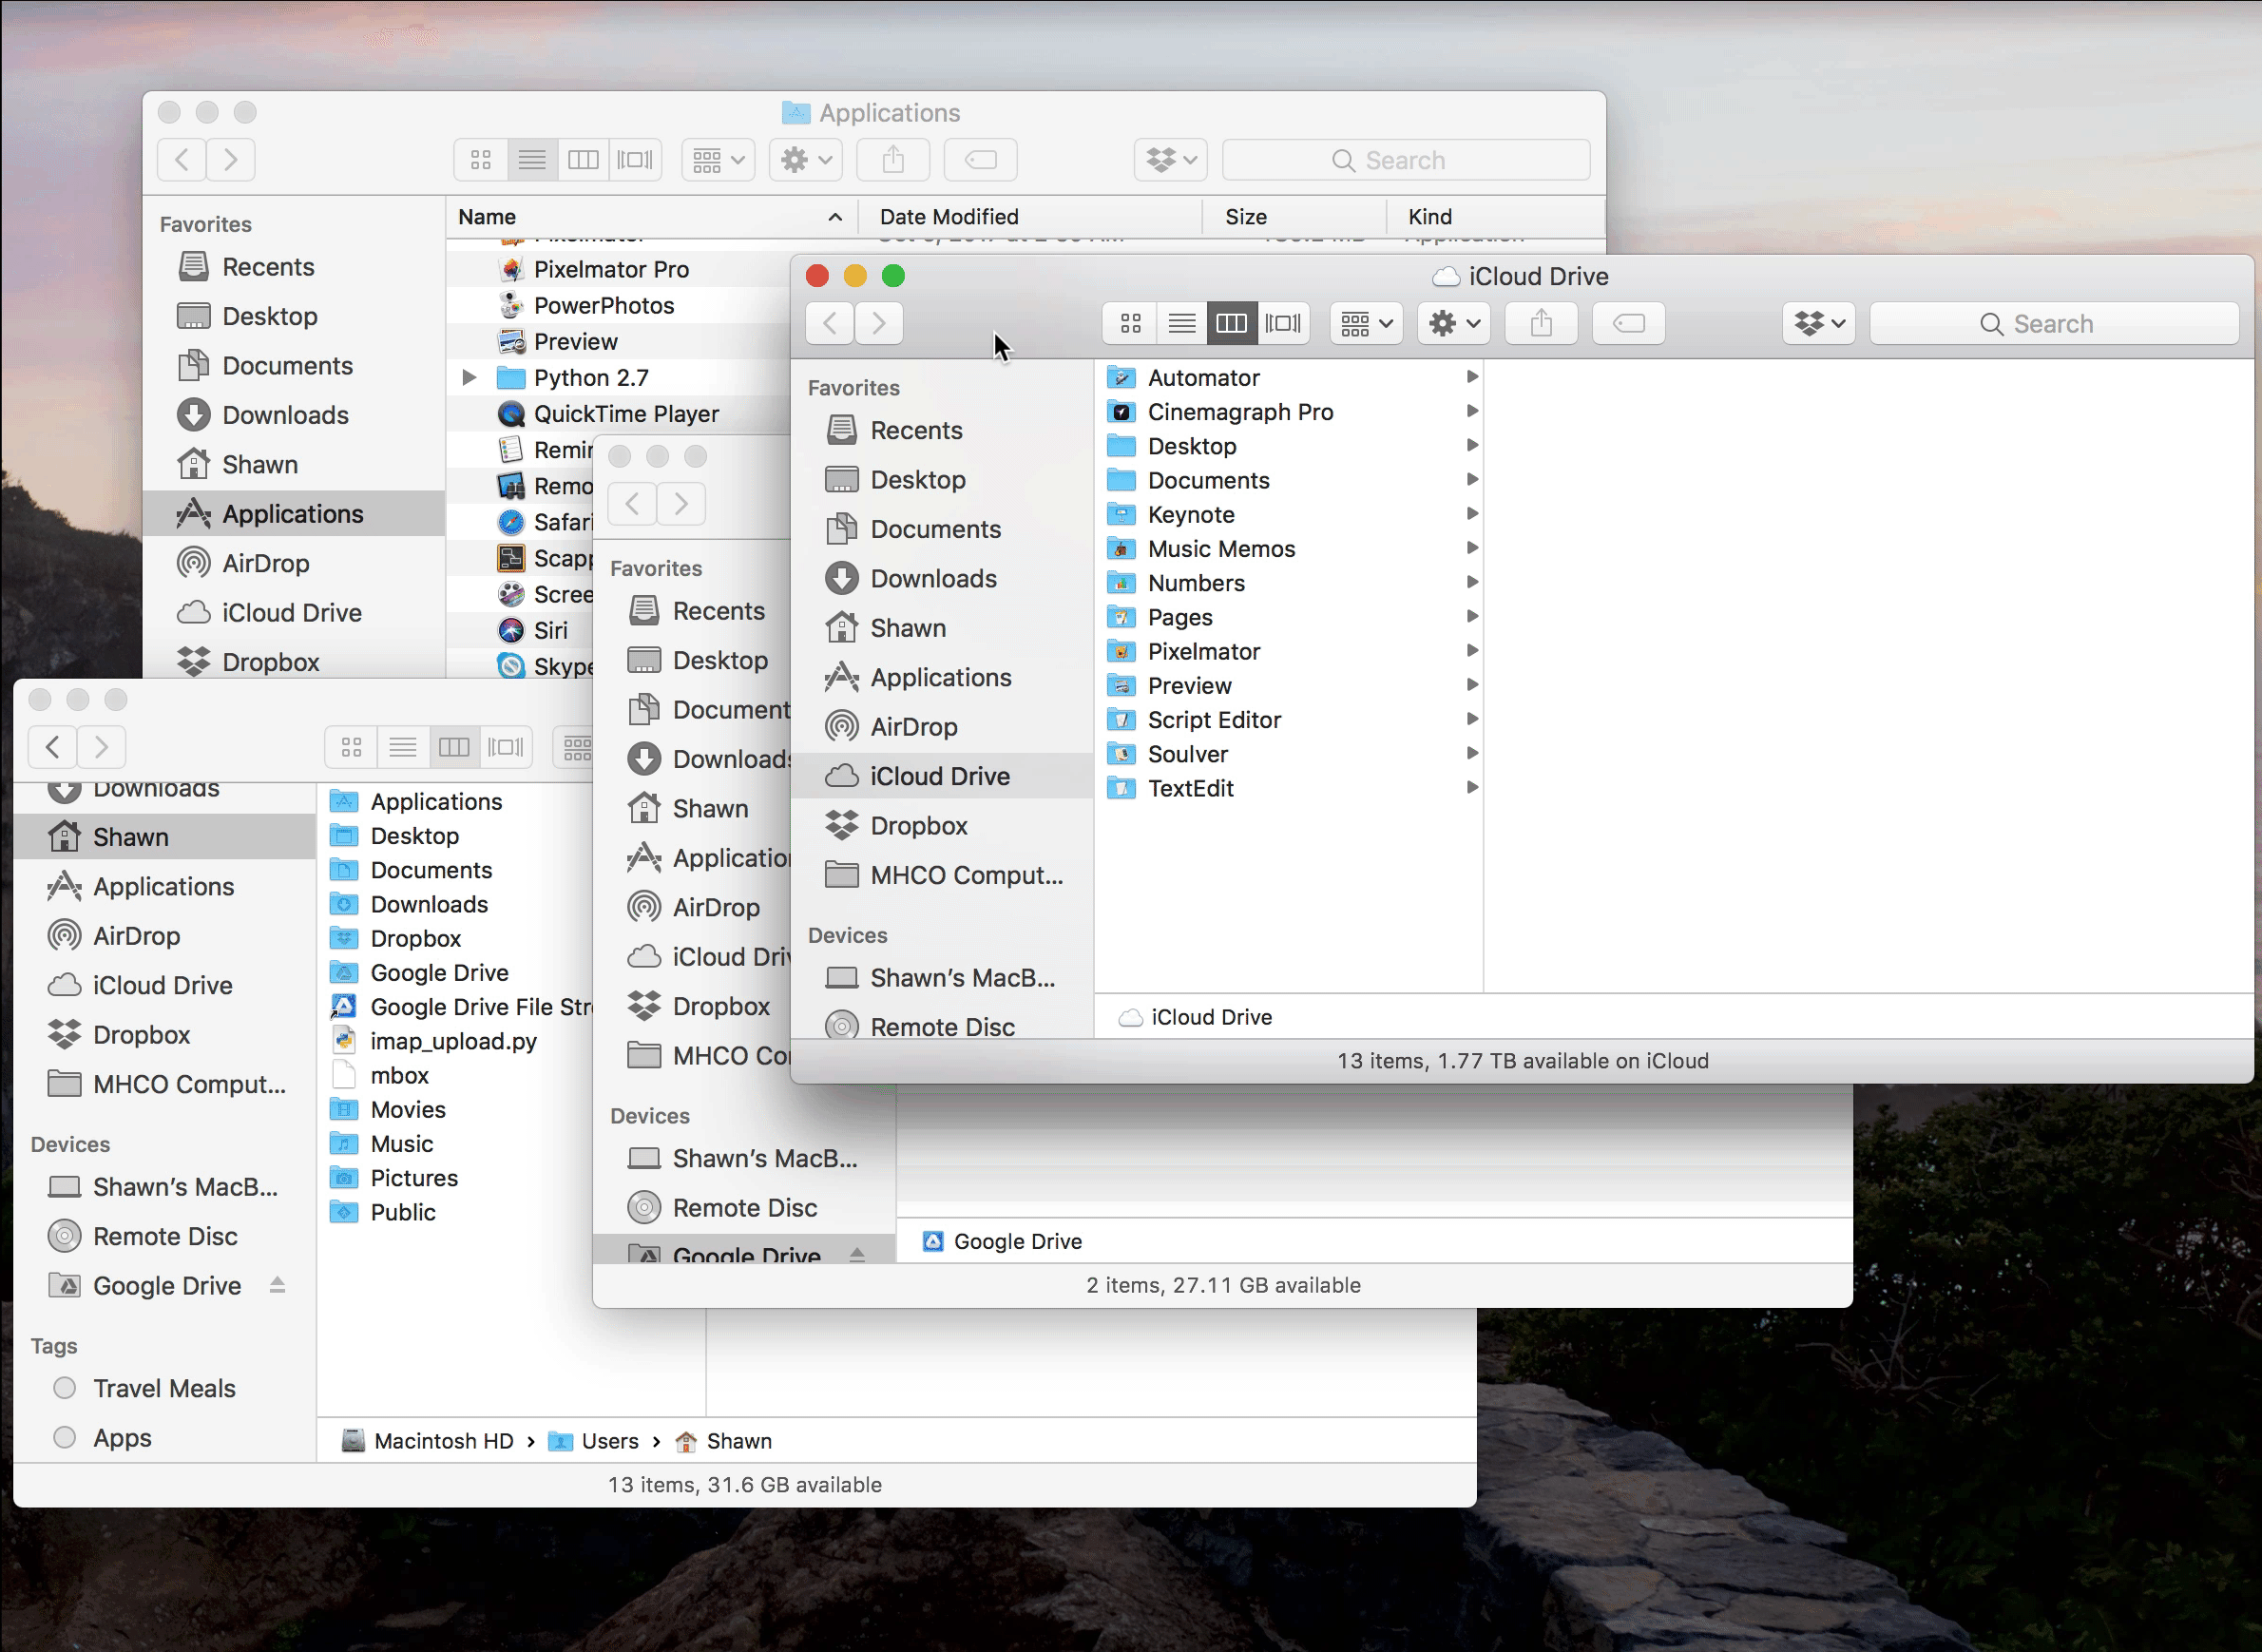This screenshot has width=2262, height=1652.
Task: Sort by Kind column header
Action: click(1495, 217)
